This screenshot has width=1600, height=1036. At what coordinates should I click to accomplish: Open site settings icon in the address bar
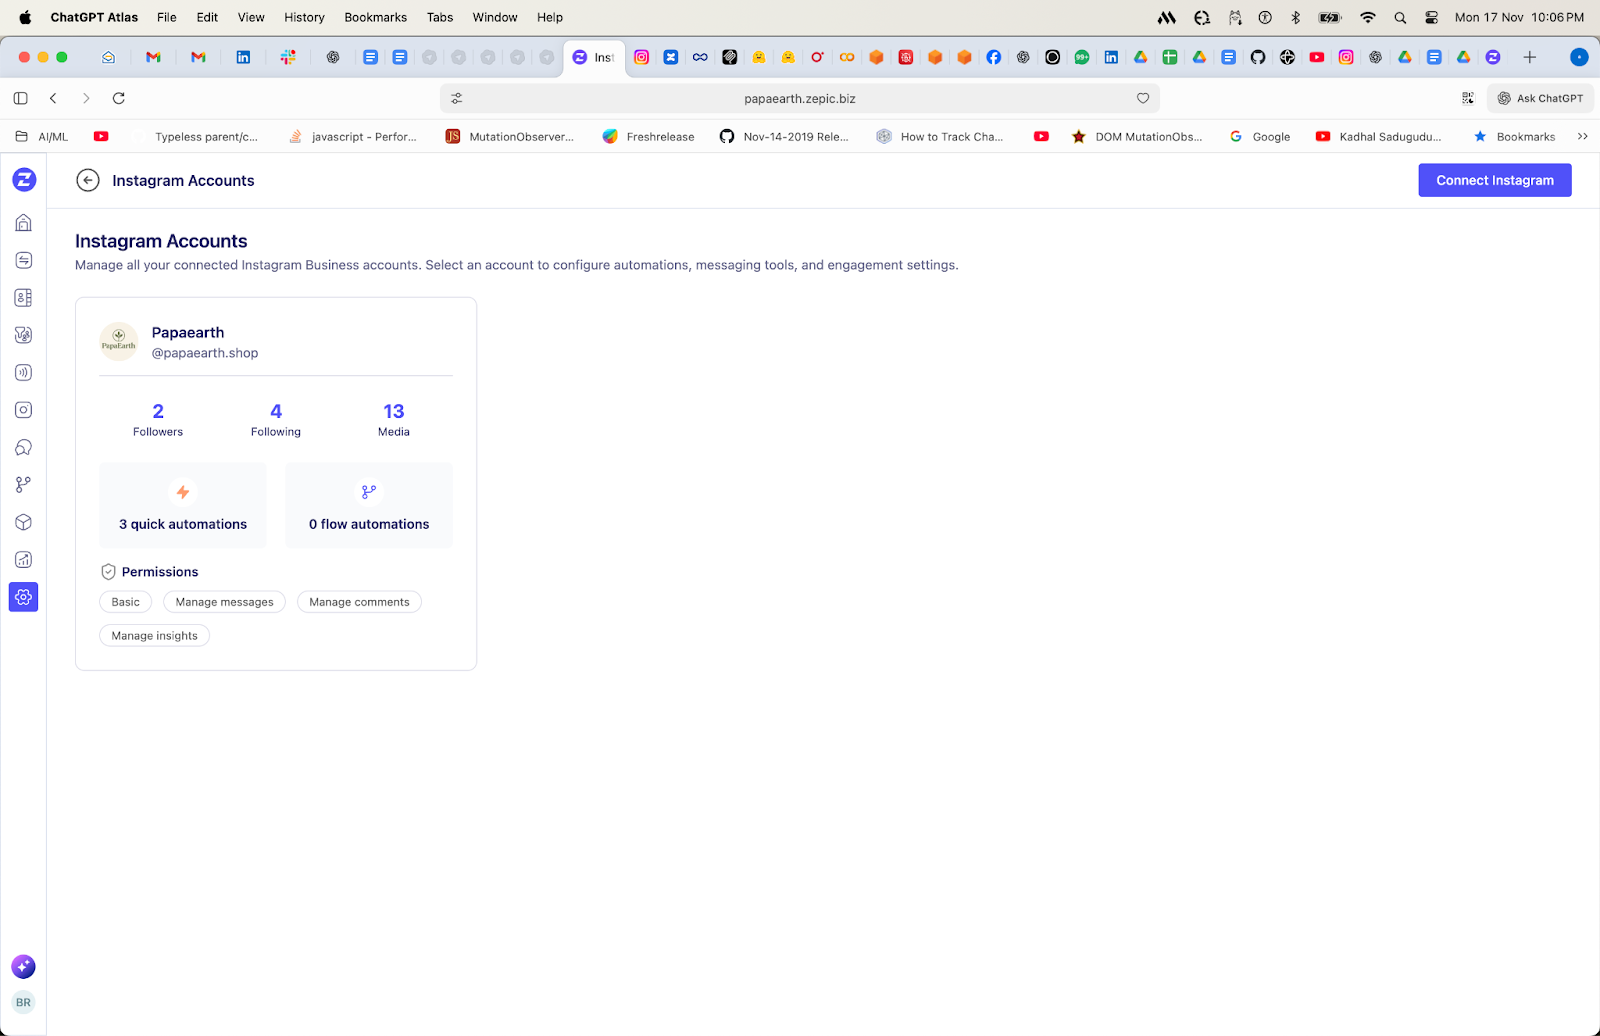[457, 98]
